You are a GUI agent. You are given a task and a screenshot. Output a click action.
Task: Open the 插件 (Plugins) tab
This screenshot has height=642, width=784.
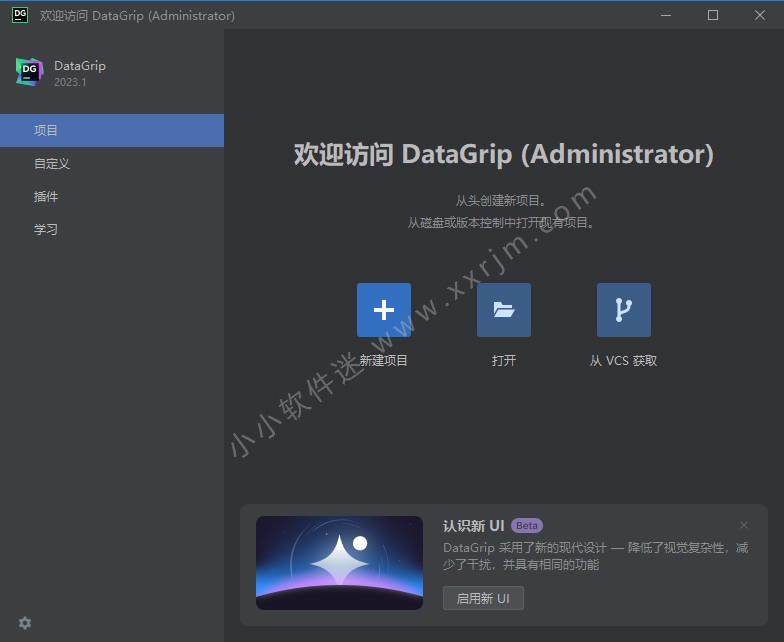click(x=112, y=196)
